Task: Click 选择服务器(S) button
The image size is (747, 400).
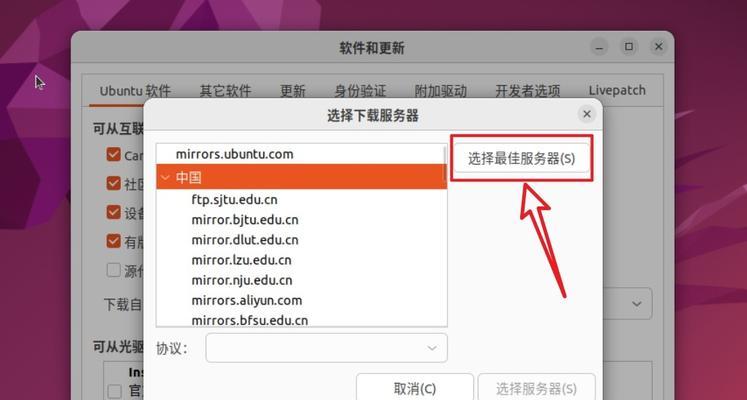Action: [536, 389]
